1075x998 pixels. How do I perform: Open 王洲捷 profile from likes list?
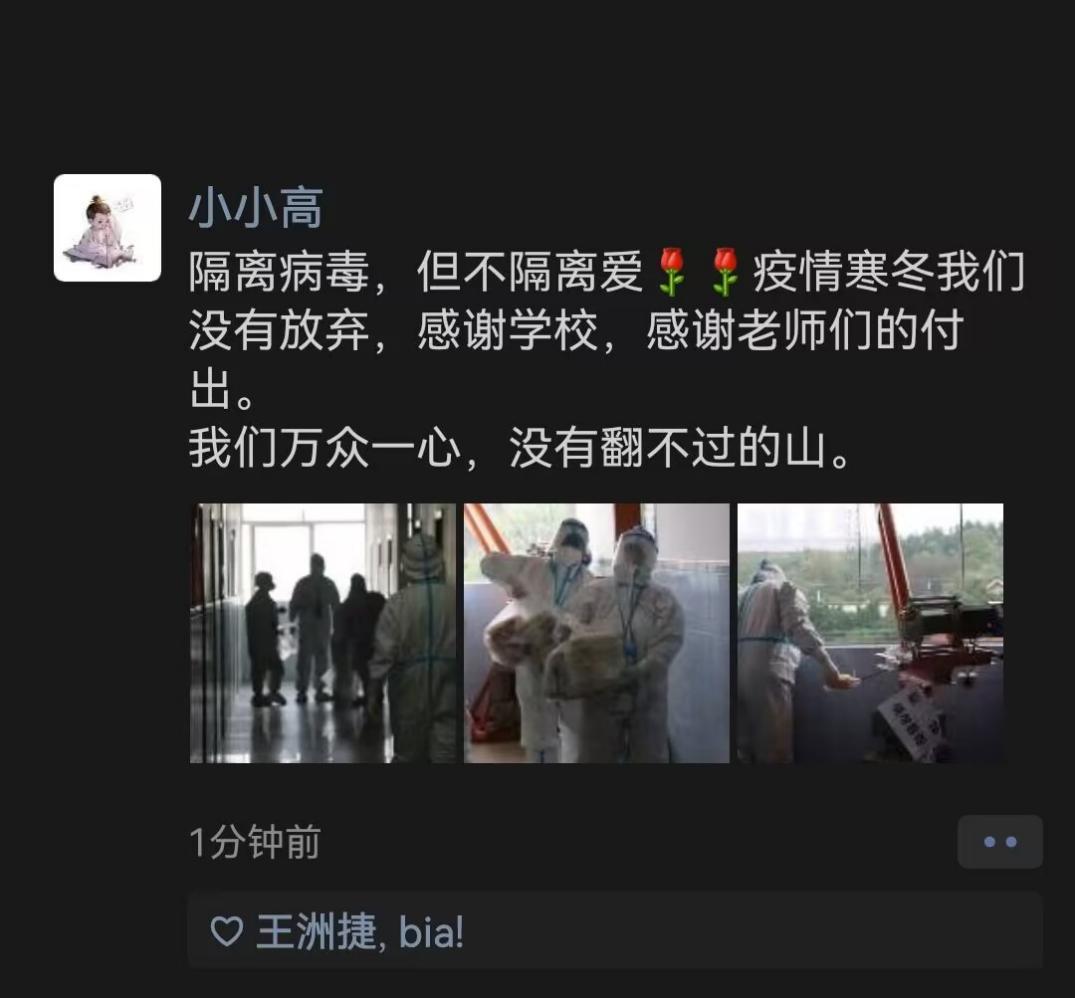pos(316,932)
